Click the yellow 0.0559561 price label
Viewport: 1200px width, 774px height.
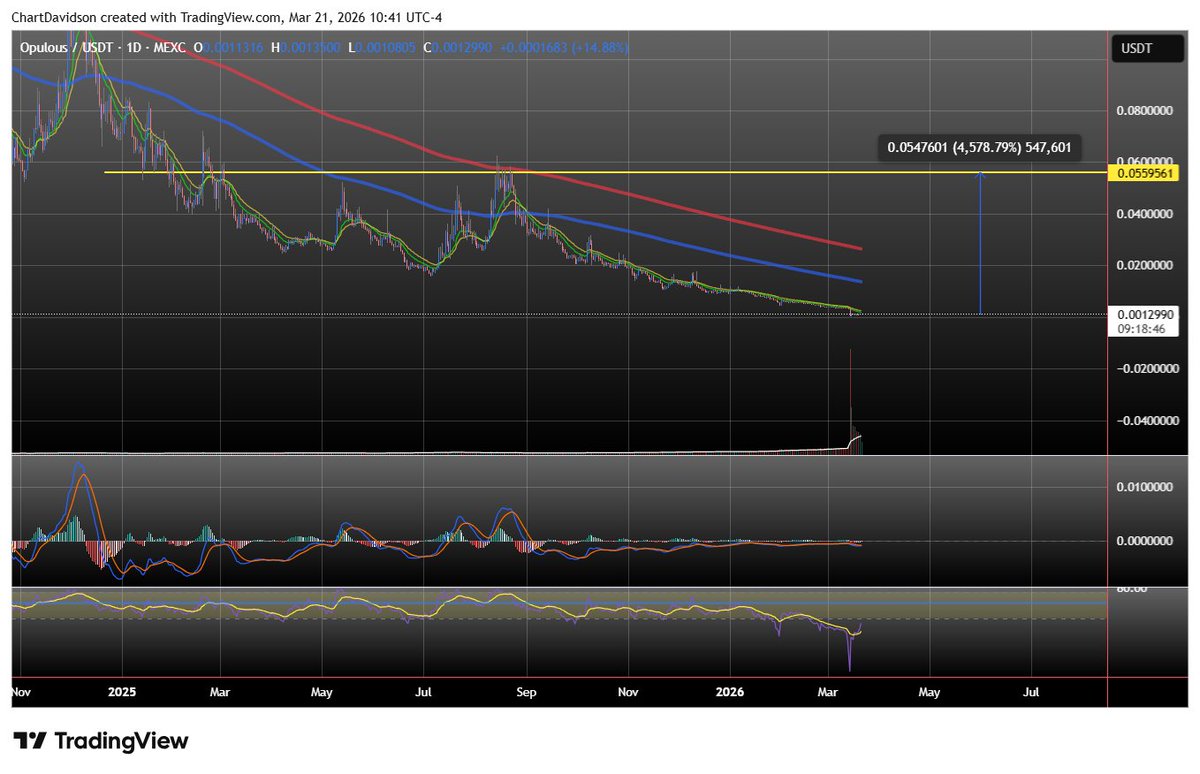coord(1143,172)
